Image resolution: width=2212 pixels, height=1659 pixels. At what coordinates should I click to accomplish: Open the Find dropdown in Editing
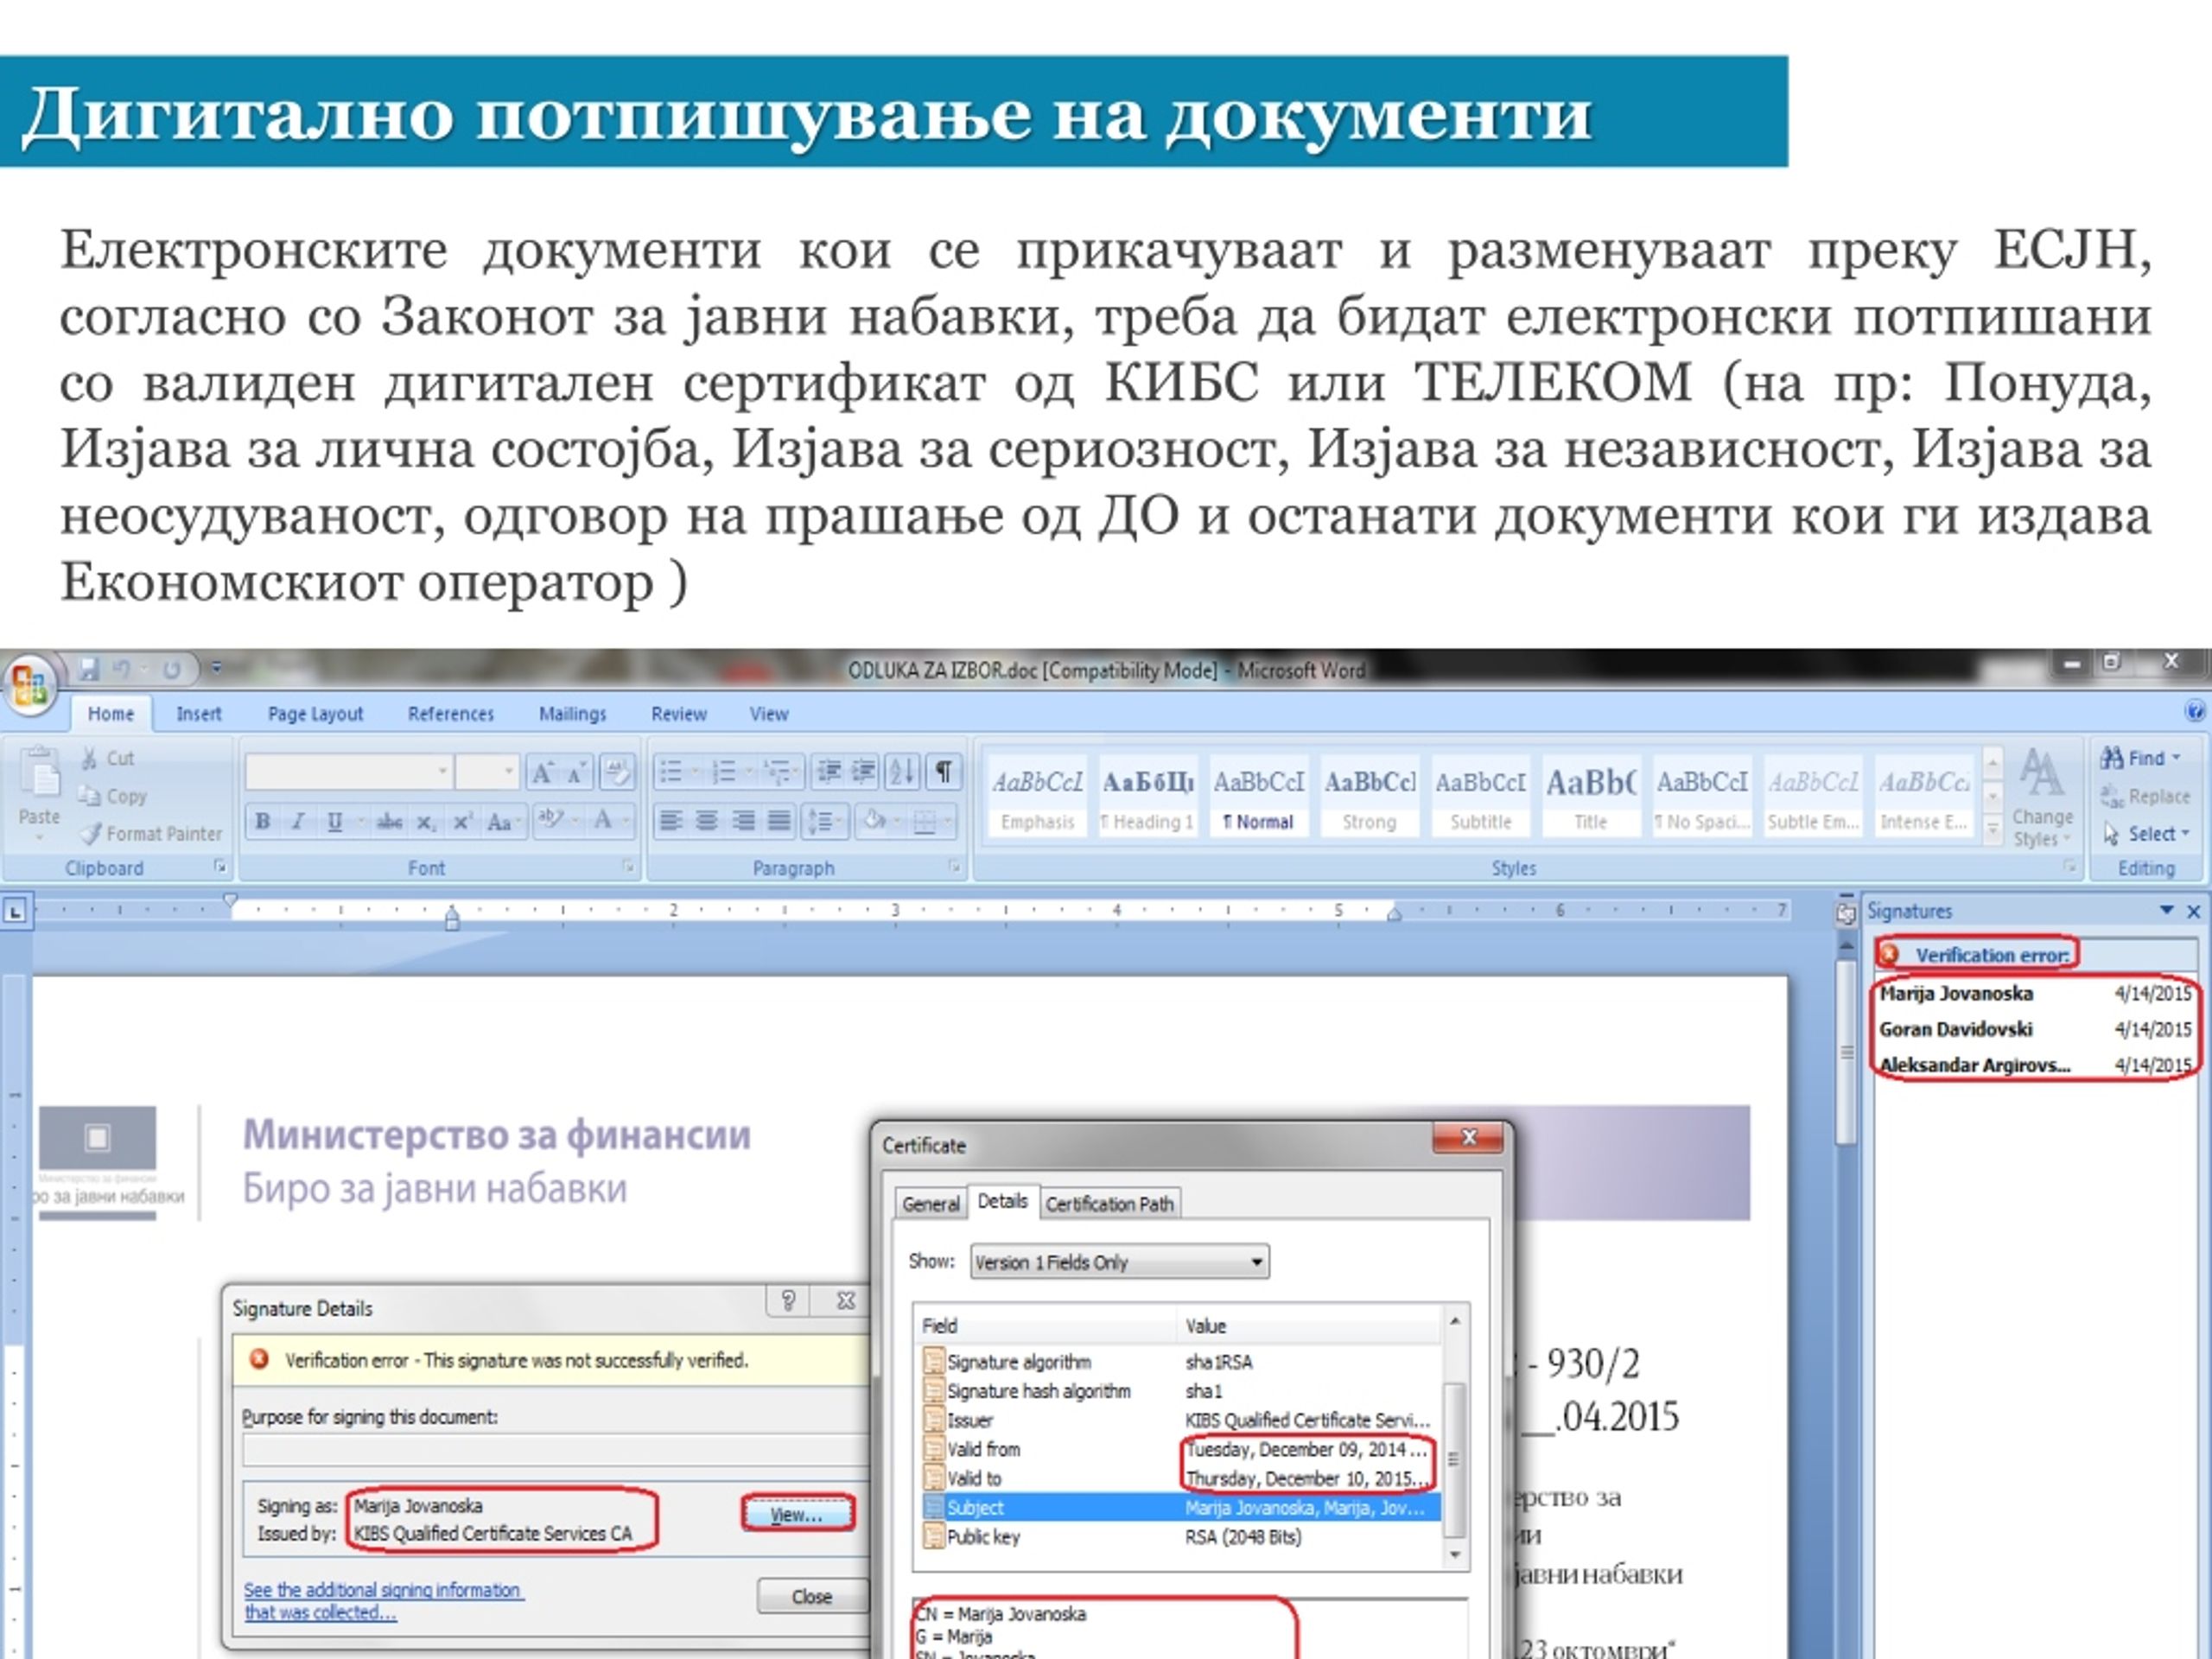click(x=2141, y=758)
